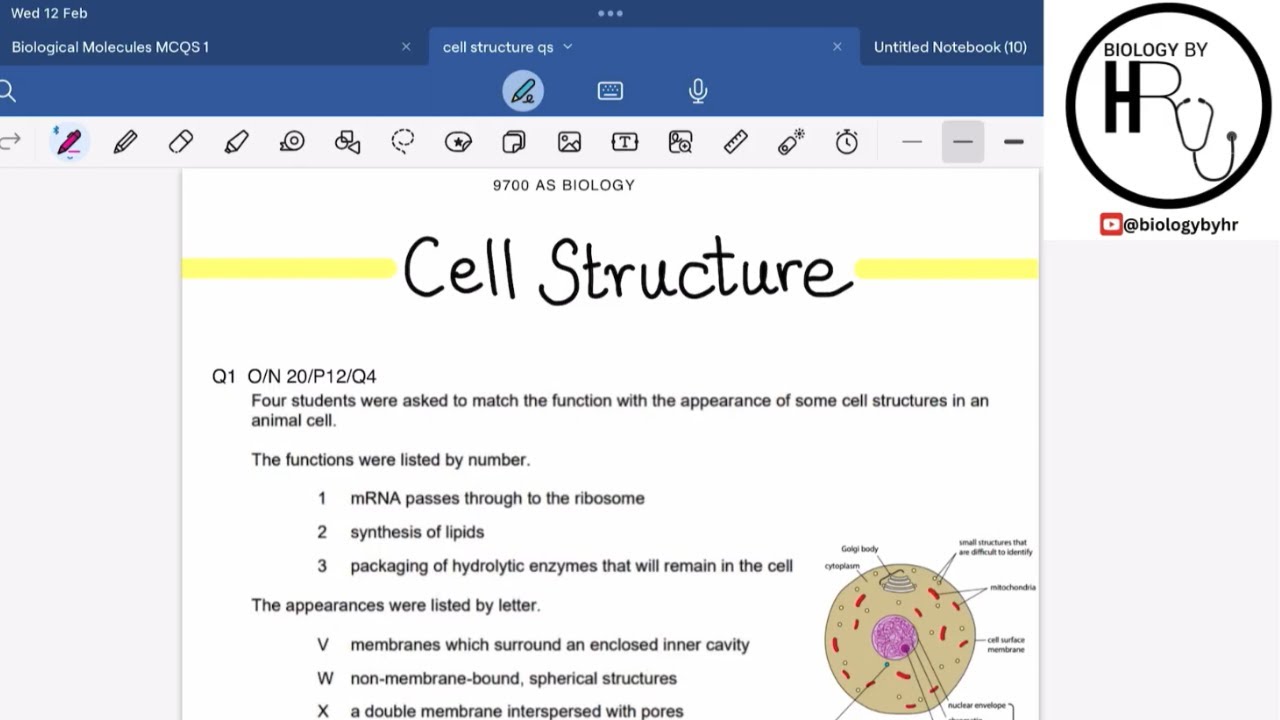1280x720 pixels.
Task: Select the pink pen tool
Action: pyautogui.click(x=69, y=142)
